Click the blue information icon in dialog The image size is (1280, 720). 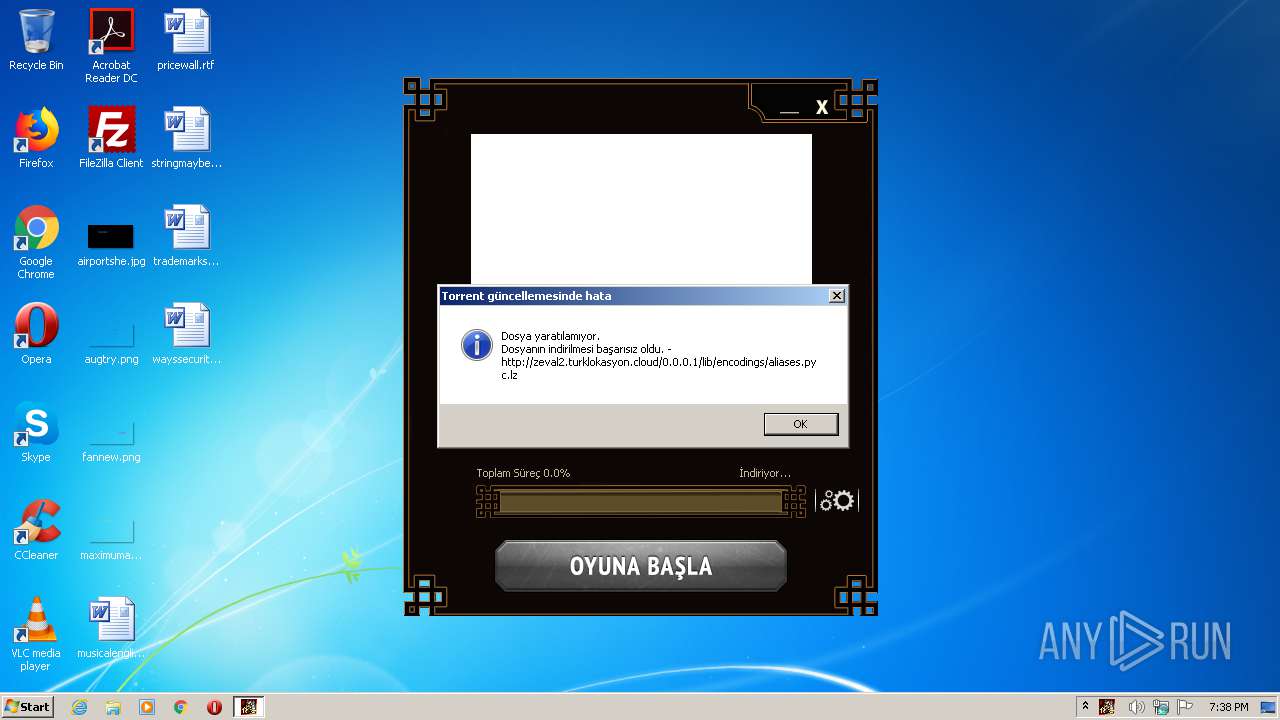point(476,345)
